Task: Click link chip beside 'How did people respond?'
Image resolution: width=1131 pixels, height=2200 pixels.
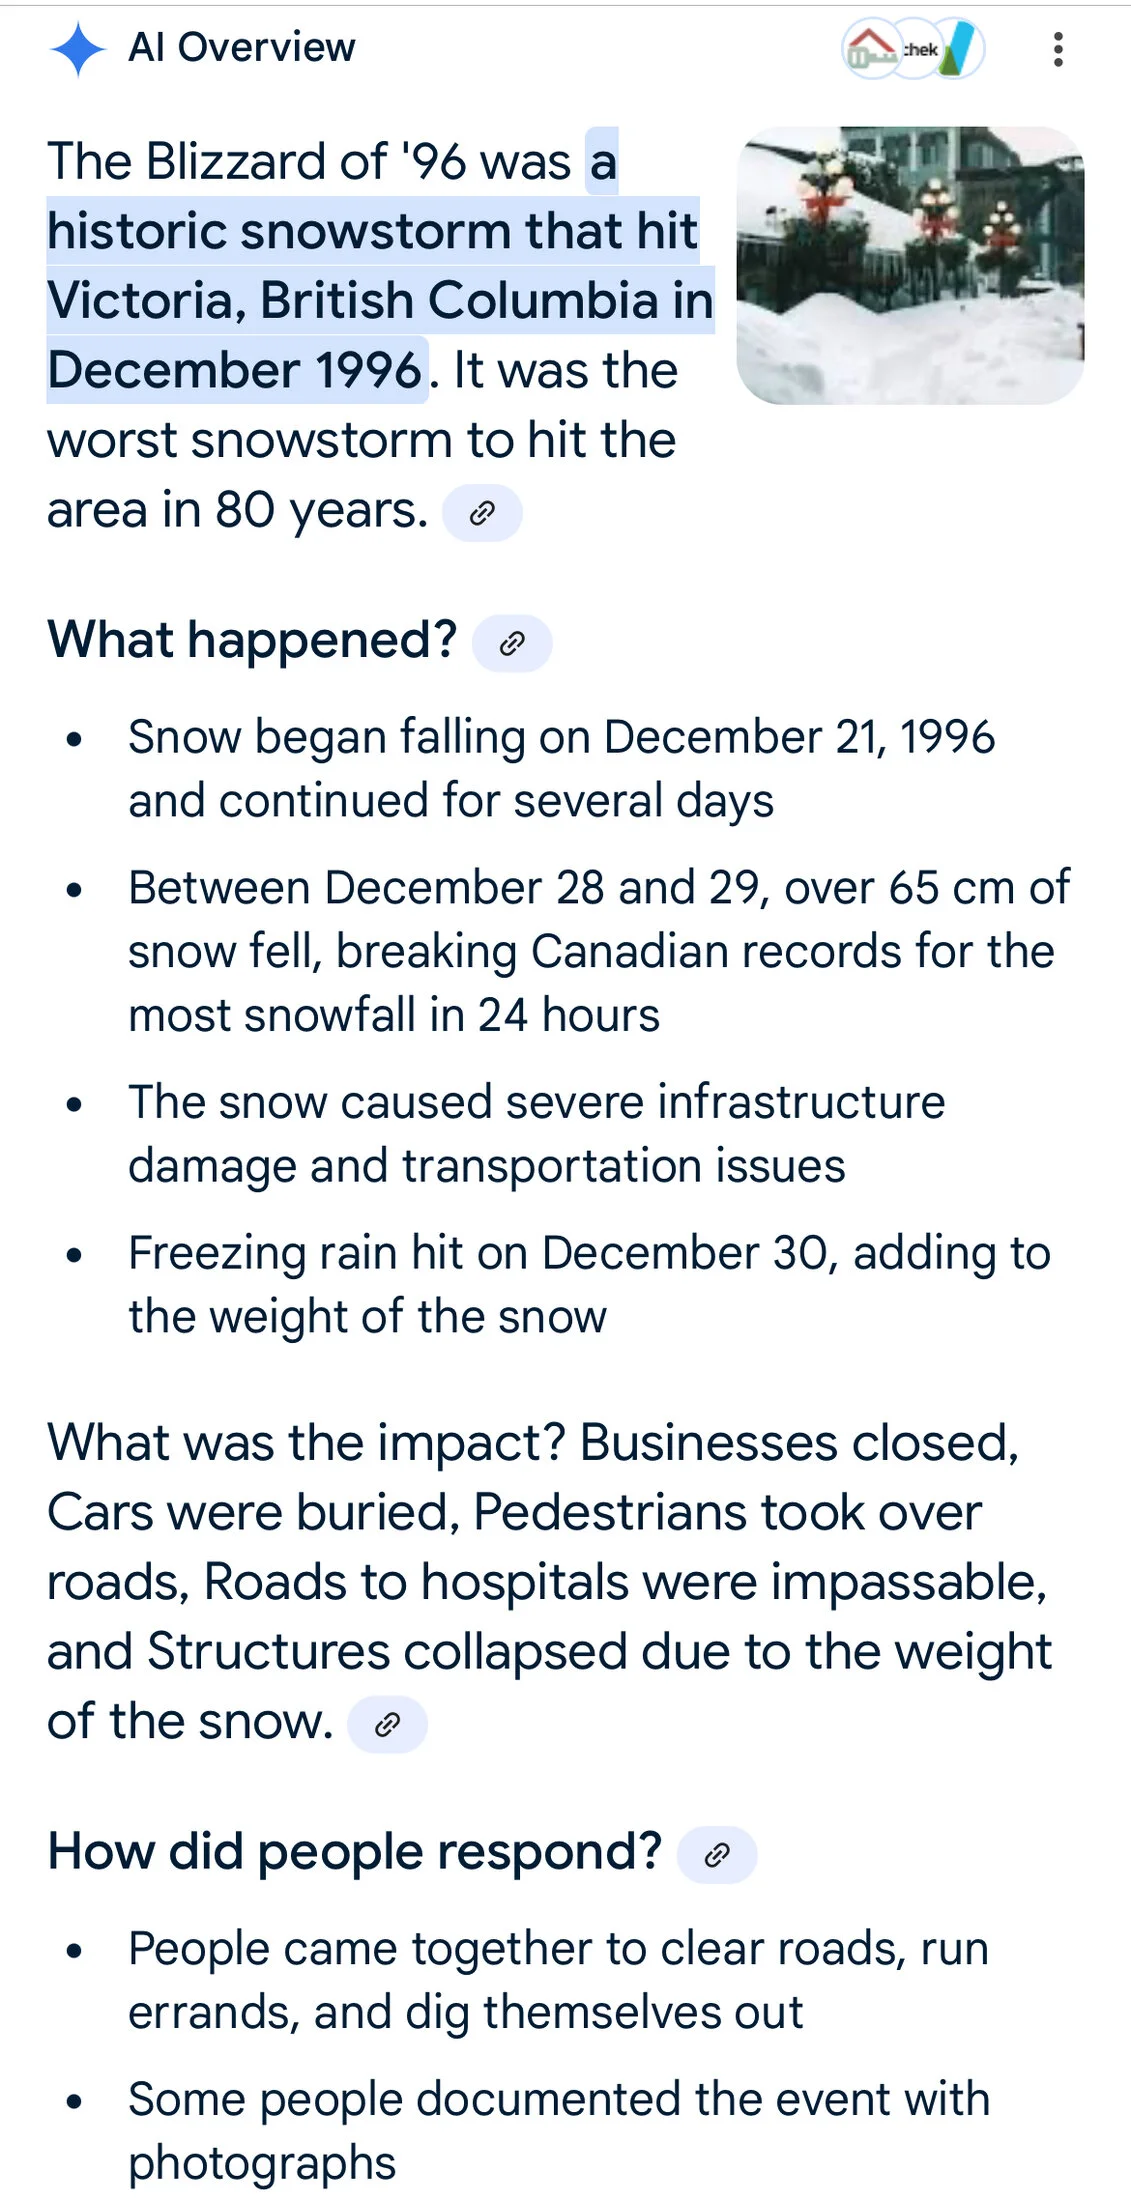Action: click(x=717, y=1855)
